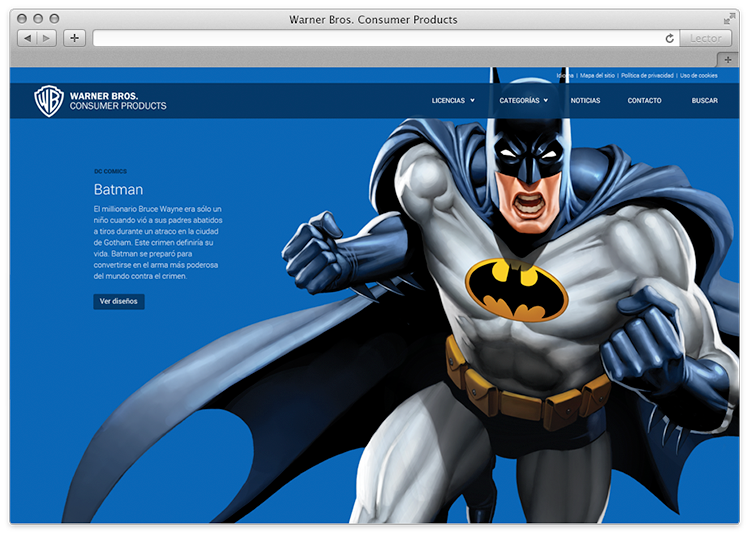Open the Política de privacidad link
750x538 pixels.
[x=648, y=75]
